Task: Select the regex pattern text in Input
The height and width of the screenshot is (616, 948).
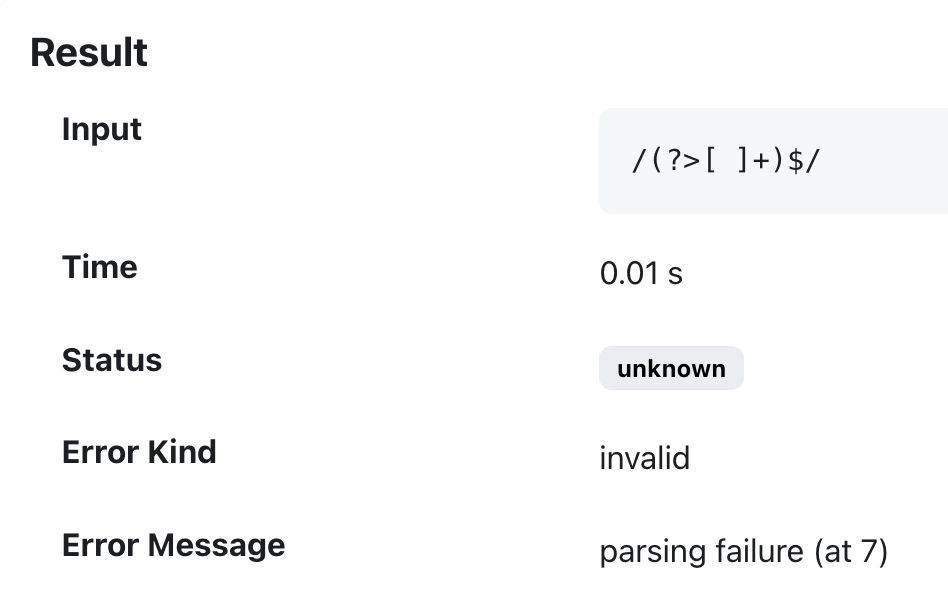Action: [x=725, y=161]
